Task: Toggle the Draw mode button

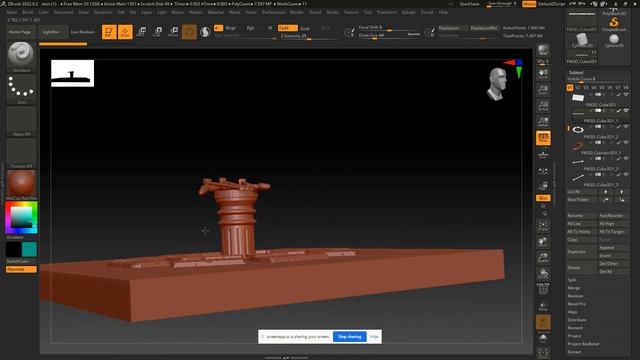Action: 125,32
